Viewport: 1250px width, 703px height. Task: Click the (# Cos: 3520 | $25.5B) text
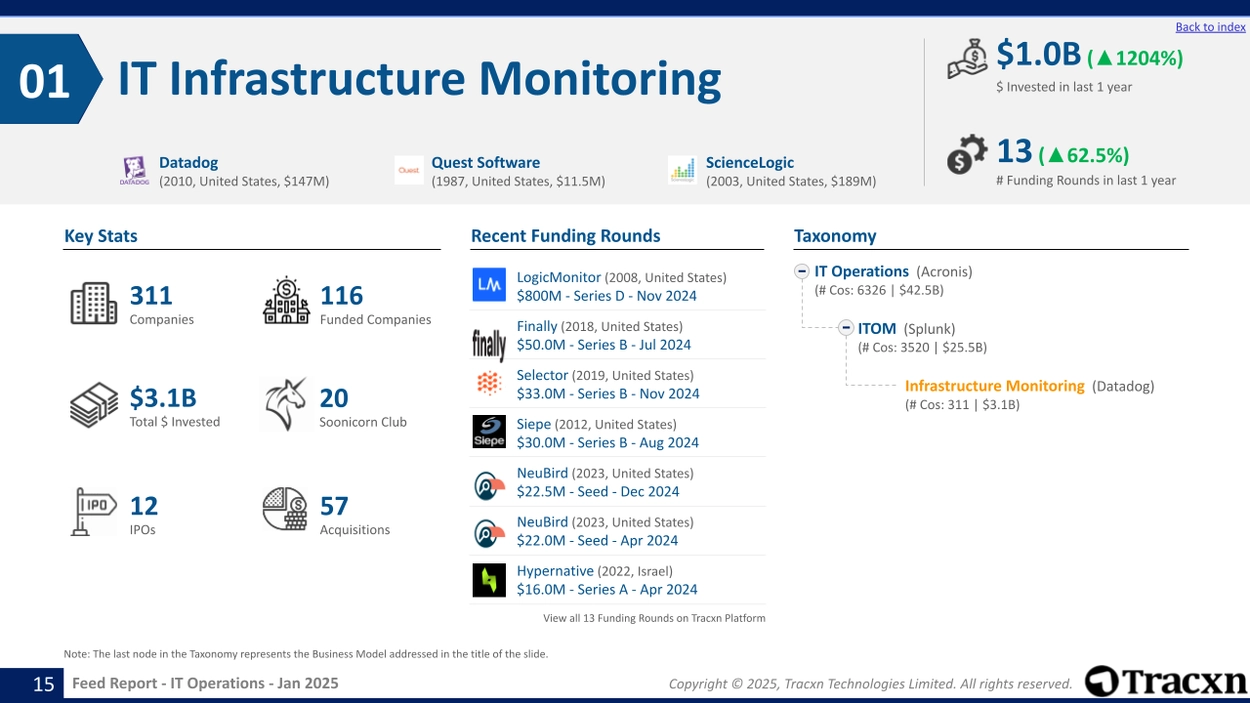(x=922, y=347)
